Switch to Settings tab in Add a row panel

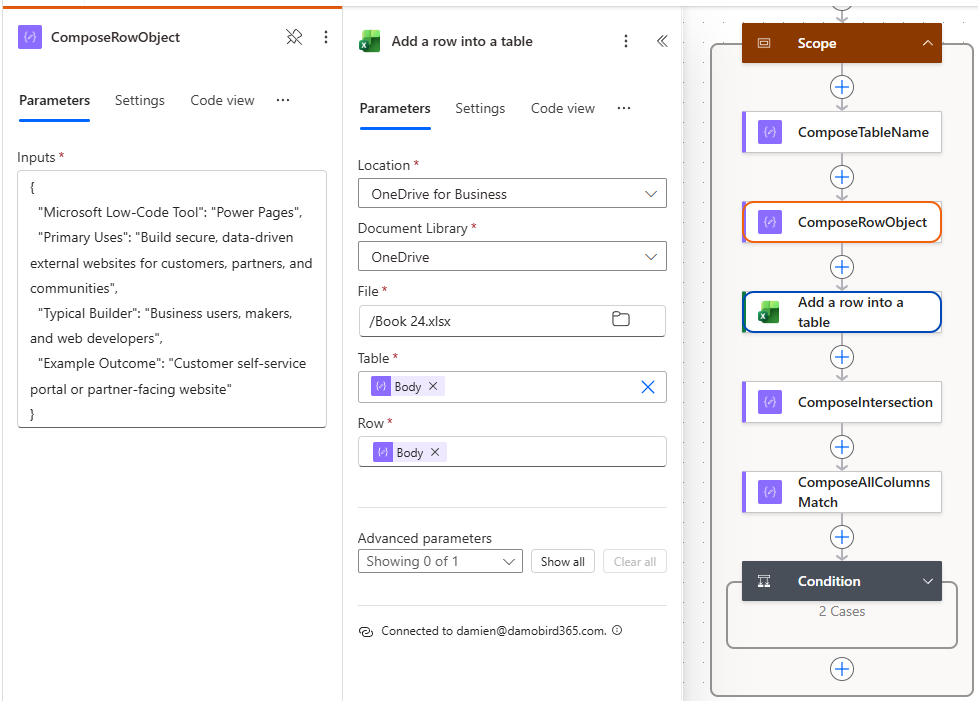pyautogui.click(x=480, y=109)
